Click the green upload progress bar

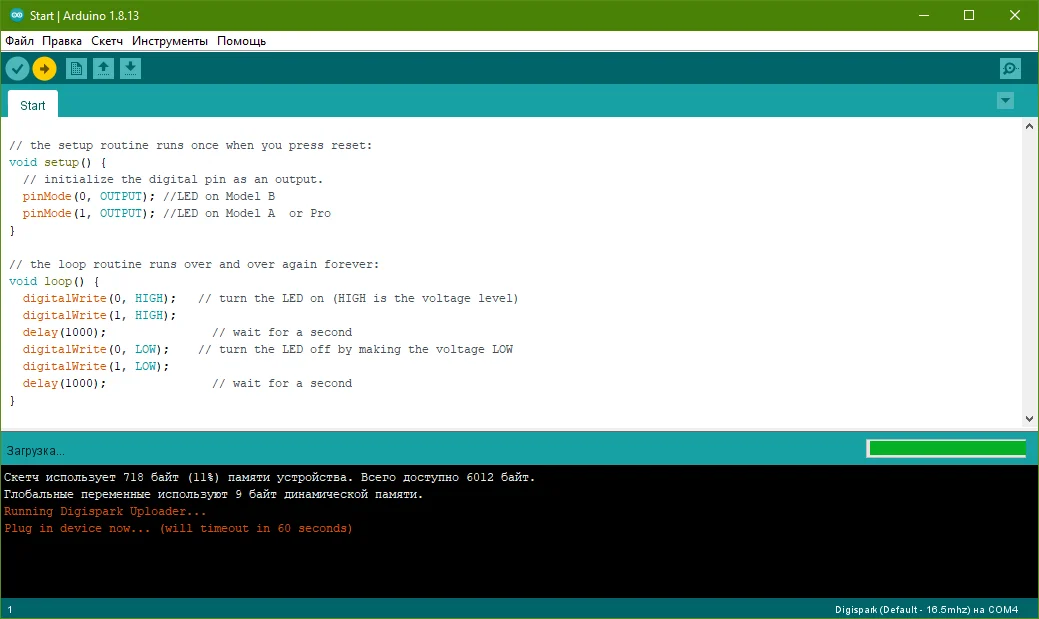click(x=947, y=449)
